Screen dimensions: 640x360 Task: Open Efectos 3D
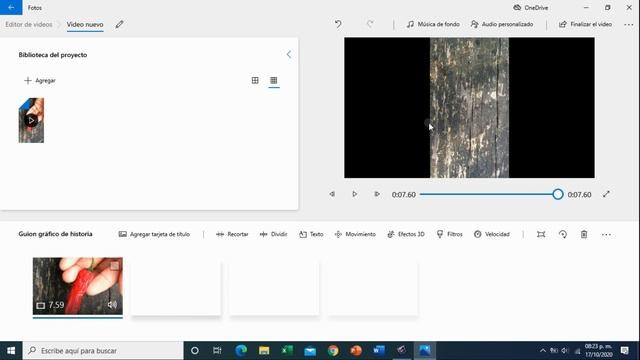[x=406, y=234]
